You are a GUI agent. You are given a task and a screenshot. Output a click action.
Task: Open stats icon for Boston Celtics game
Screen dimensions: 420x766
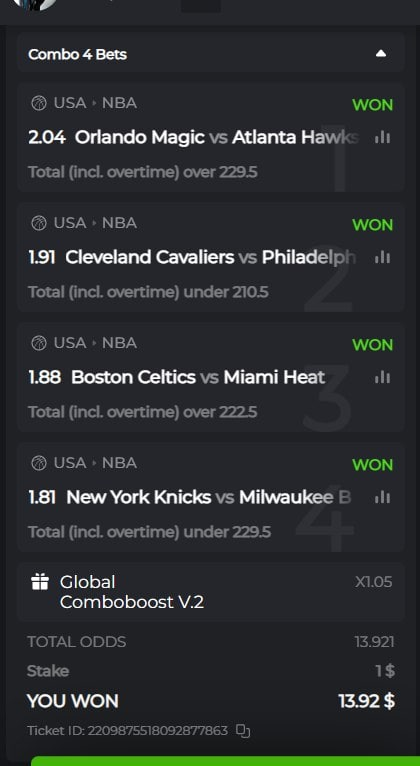tap(382, 377)
